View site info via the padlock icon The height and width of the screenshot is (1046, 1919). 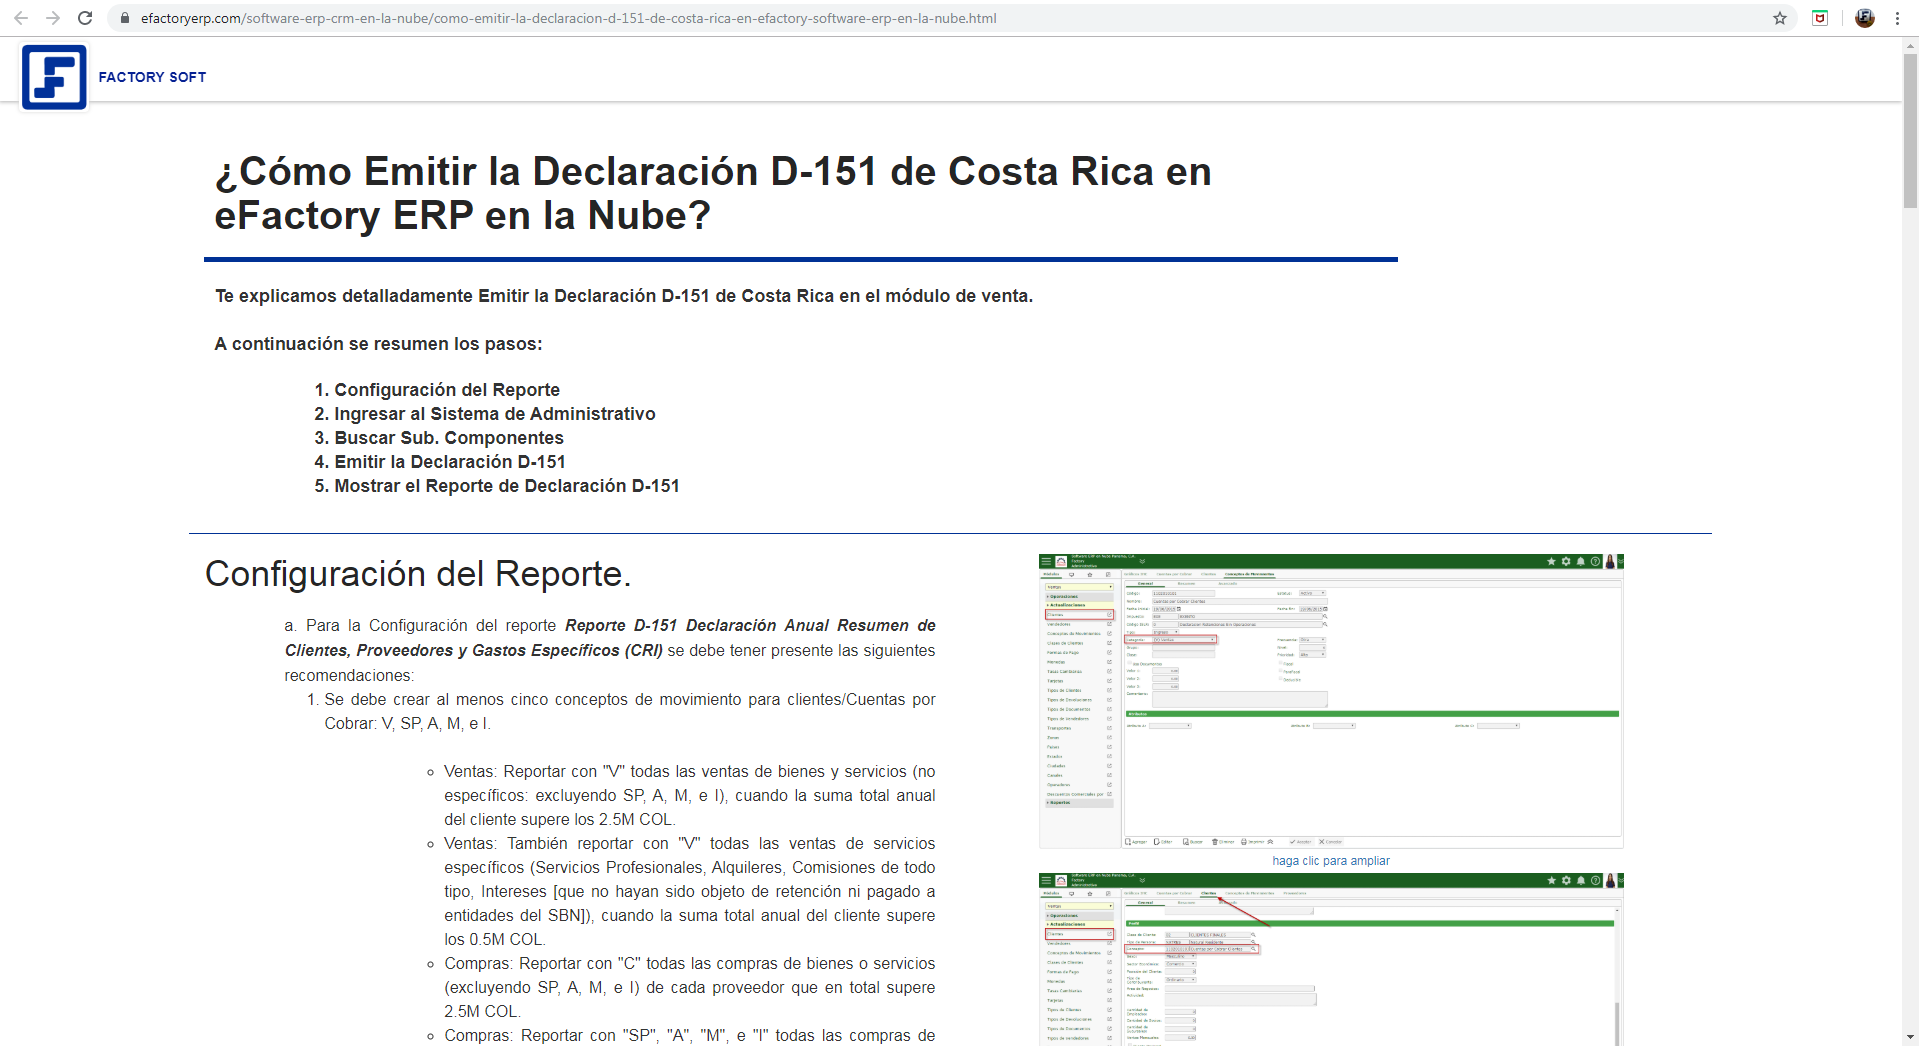click(x=125, y=18)
